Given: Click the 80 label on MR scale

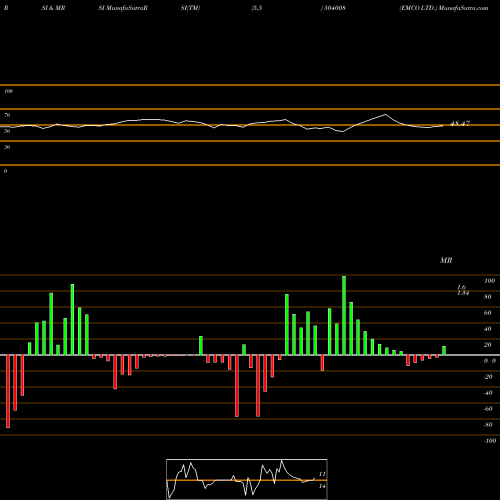Looking at the screenshot, I should pyautogui.click(x=488, y=297).
